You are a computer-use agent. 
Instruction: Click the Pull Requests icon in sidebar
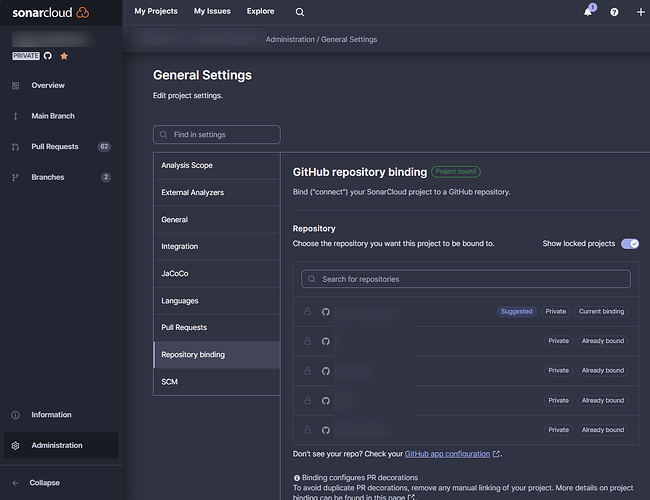pos(15,147)
